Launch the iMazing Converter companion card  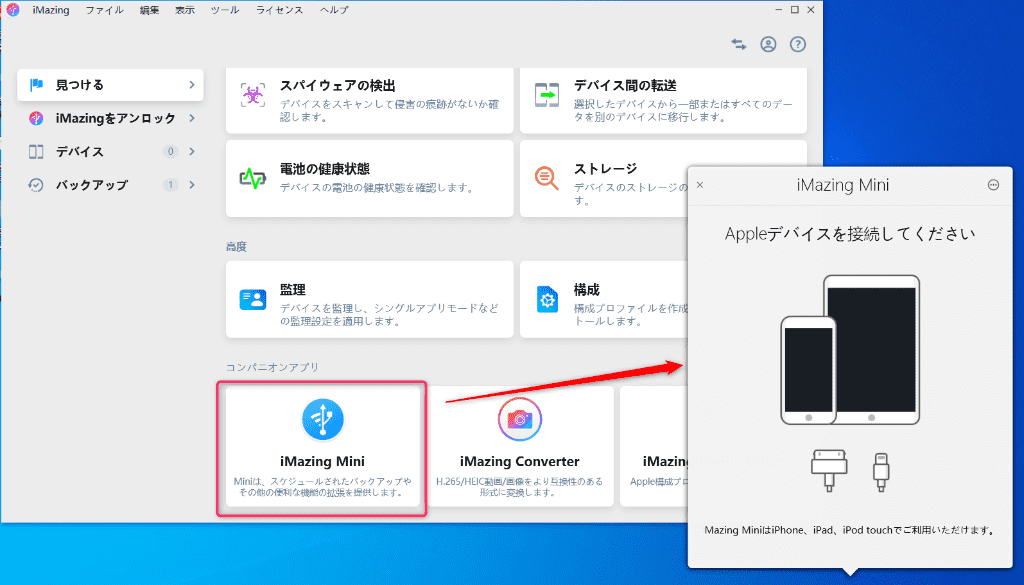[520, 447]
